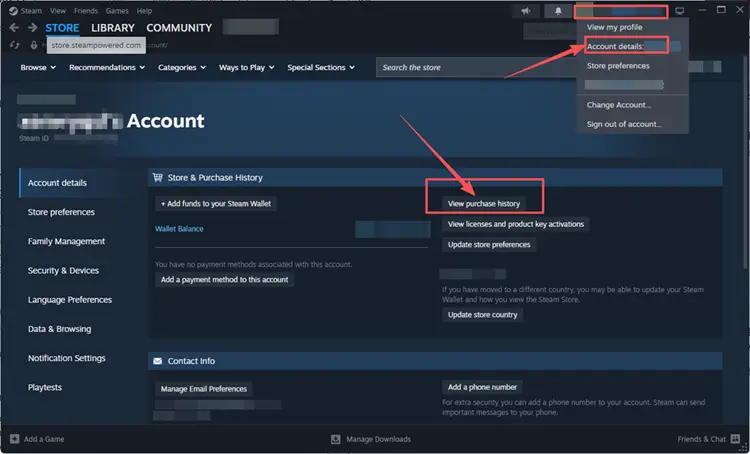Image resolution: width=750 pixels, height=454 pixels.
Task: Choose Change Account... option
Action: 619,105
